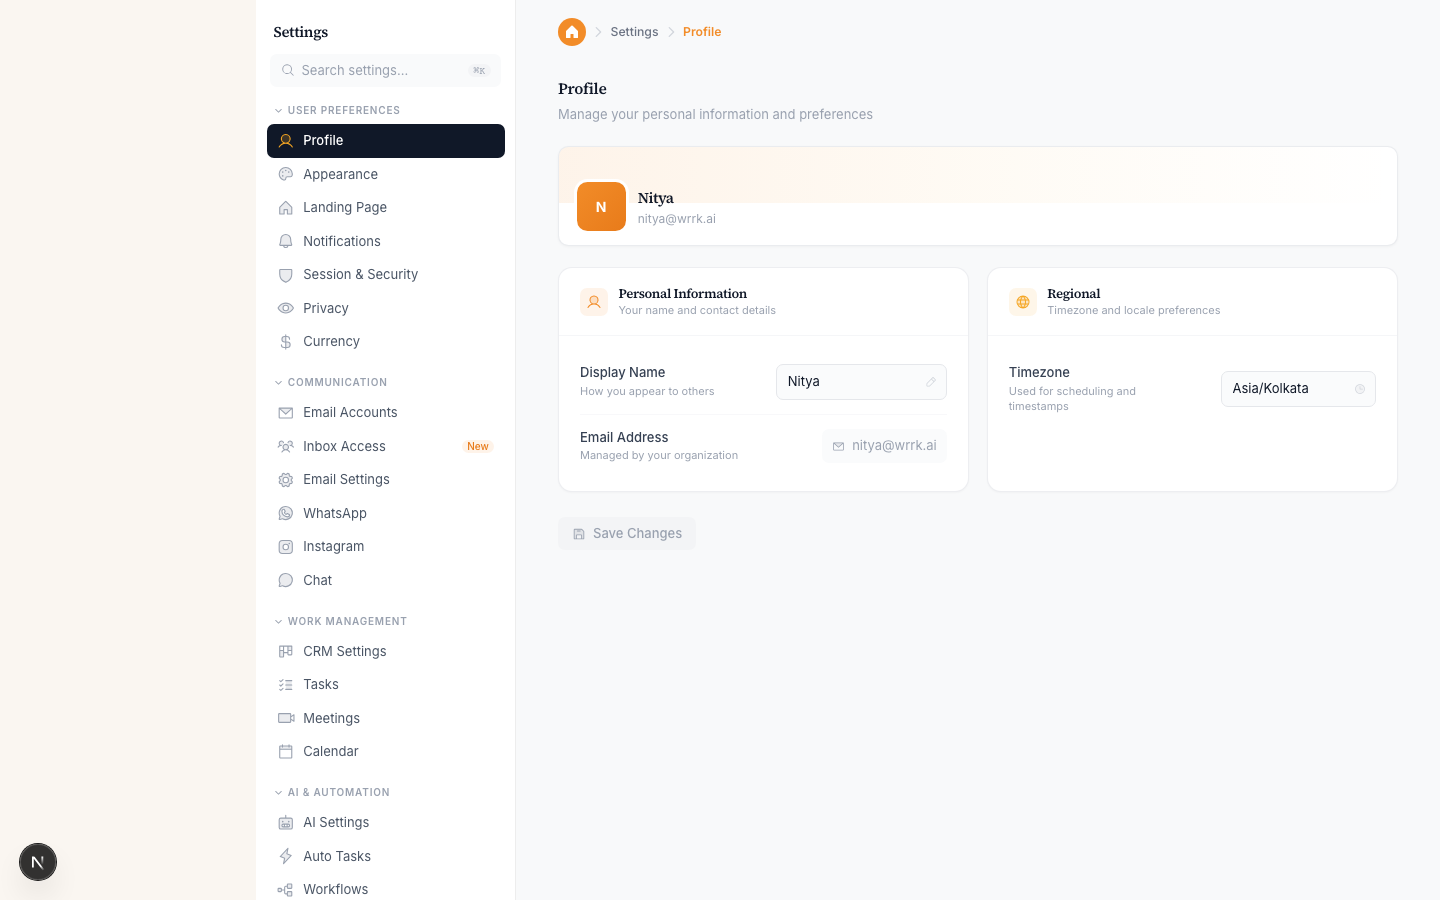Click the Auto Tasks lightning icon
The height and width of the screenshot is (900, 1440).
pos(286,856)
